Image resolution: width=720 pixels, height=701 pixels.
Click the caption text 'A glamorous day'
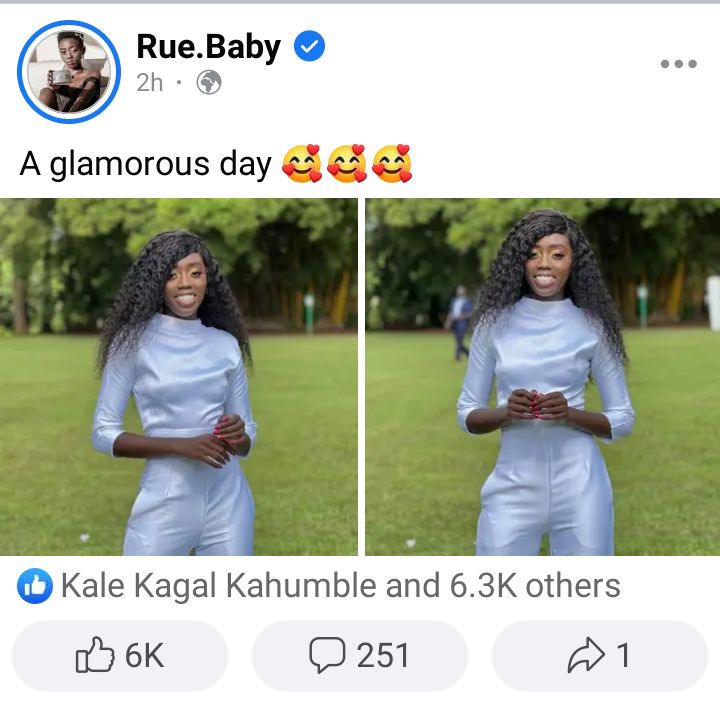coord(146,164)
